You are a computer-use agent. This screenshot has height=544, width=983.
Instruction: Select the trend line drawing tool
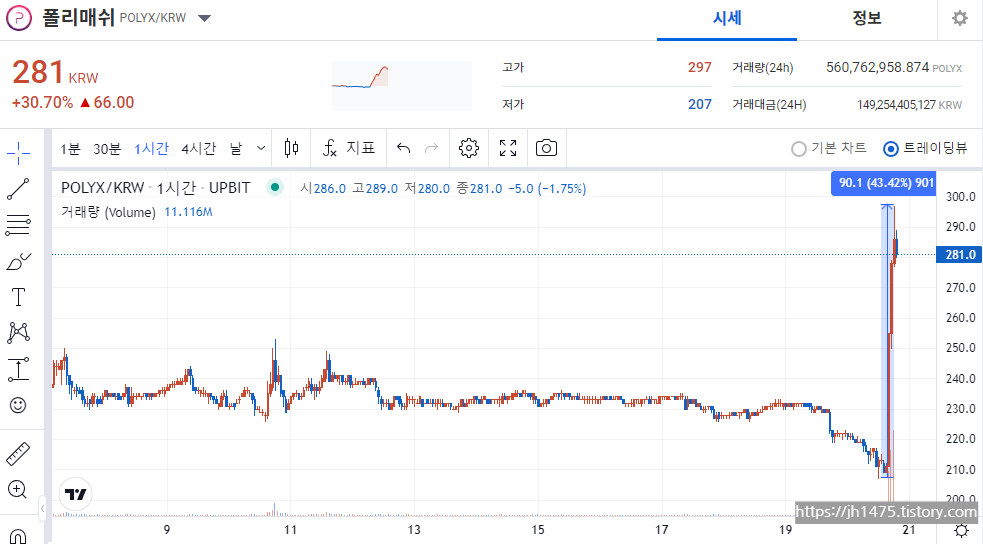click(x=18, y=189)
